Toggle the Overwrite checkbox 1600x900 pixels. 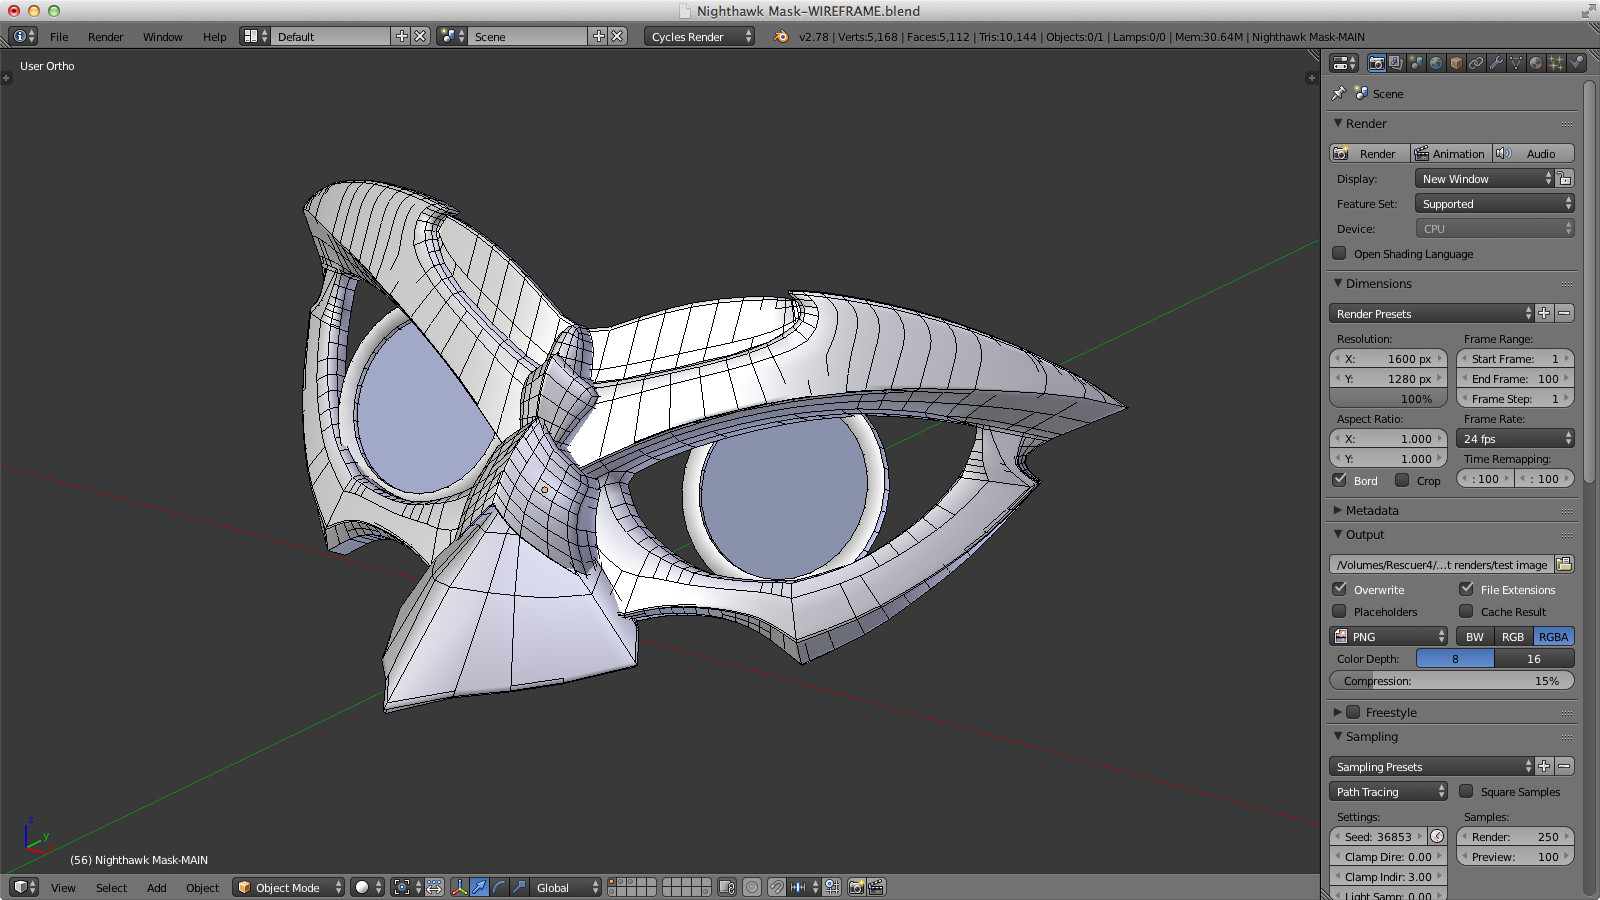(1340, 589)
